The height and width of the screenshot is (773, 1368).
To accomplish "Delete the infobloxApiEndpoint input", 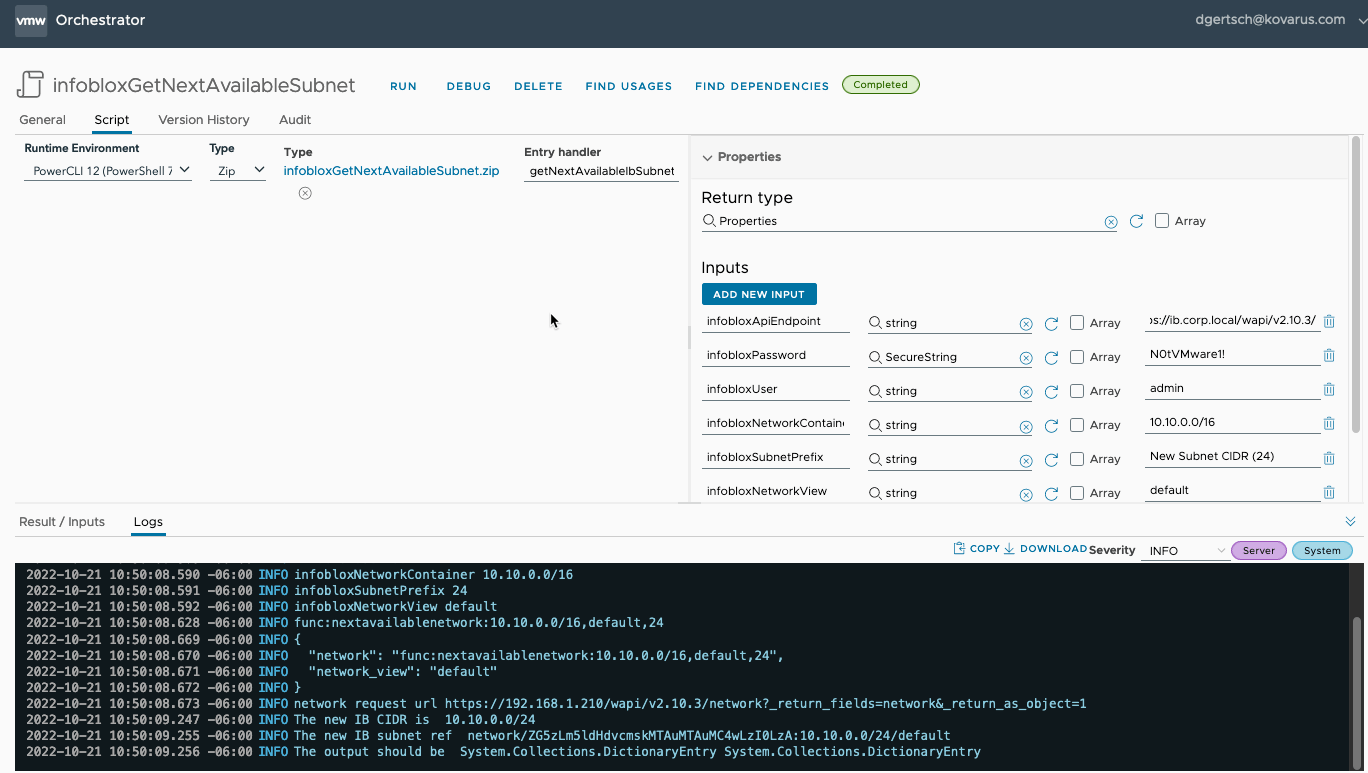I will [1329, 322].
